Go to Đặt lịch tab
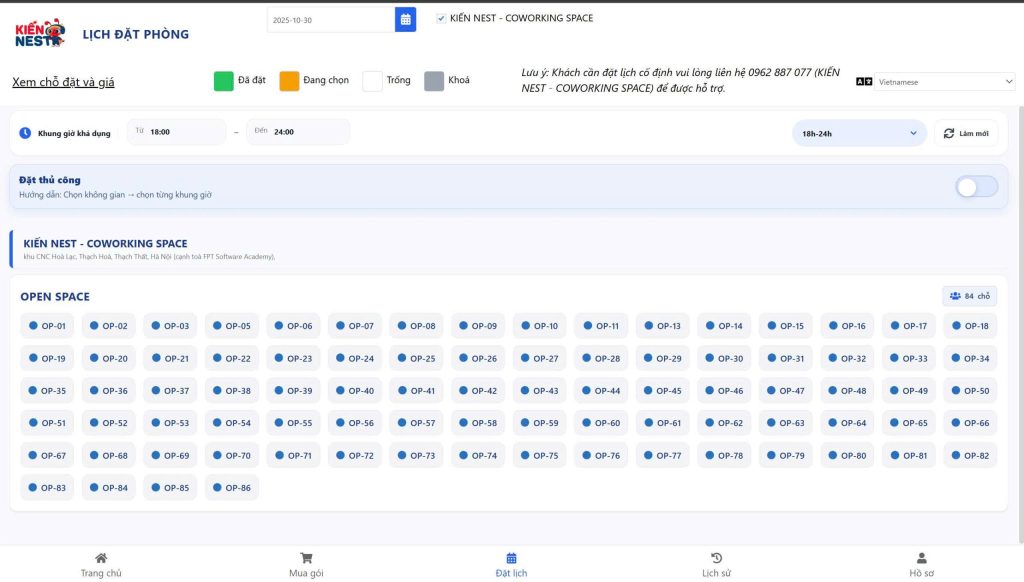 pyautogui.click(x=511, y=564)
